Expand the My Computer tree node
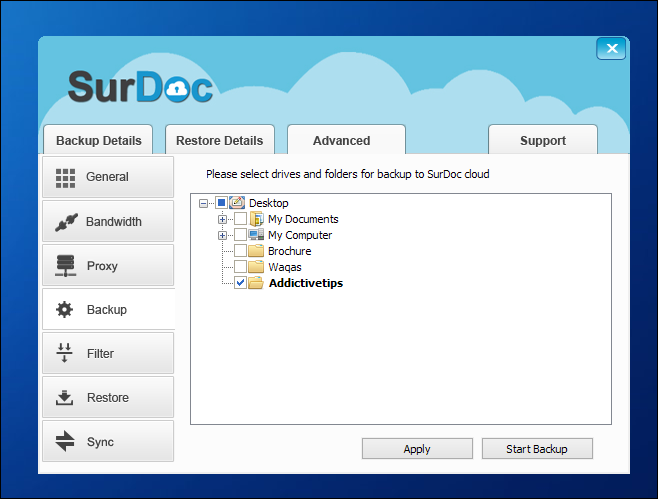Image resolution: width=658 pixels, height=499 pixels. pos(222,235)
